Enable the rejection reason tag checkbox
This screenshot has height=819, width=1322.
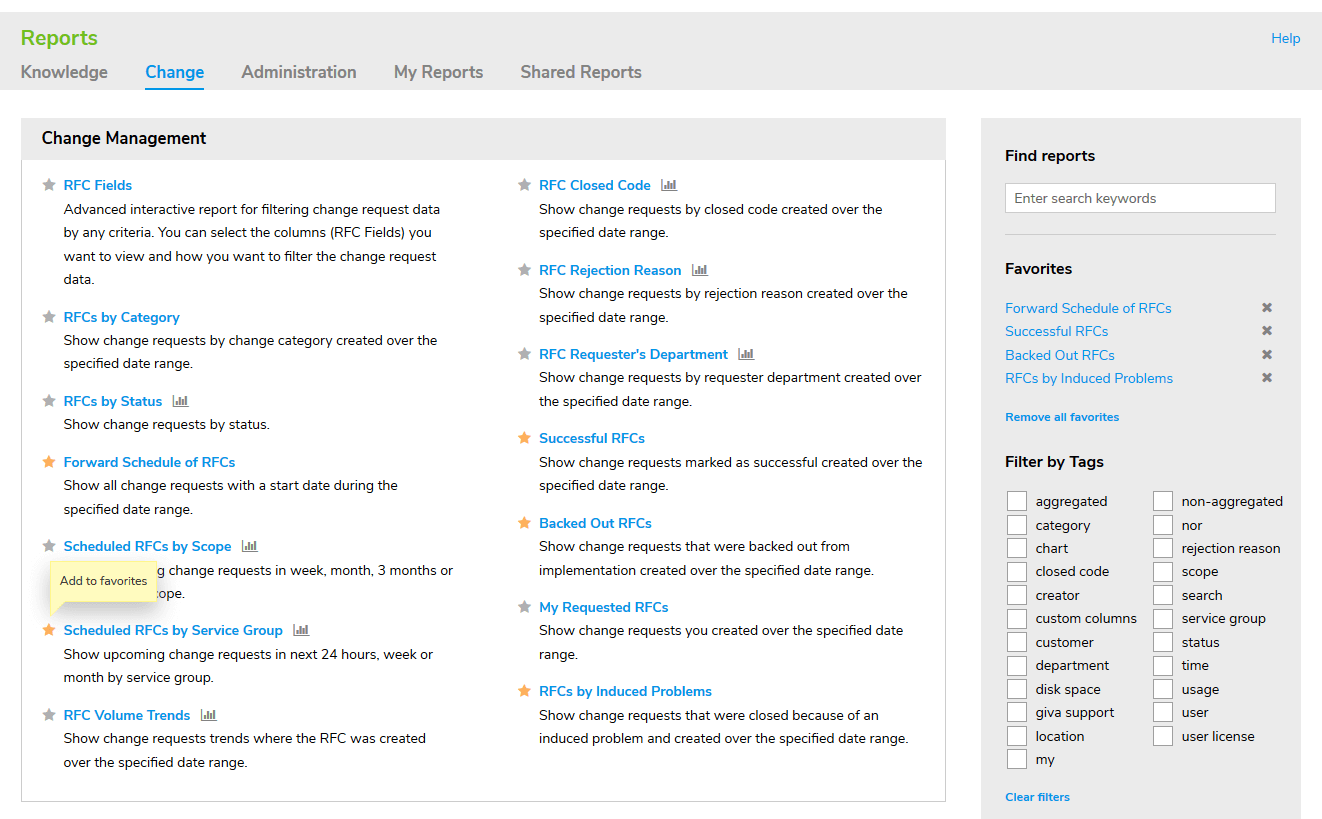point(1163,548)
